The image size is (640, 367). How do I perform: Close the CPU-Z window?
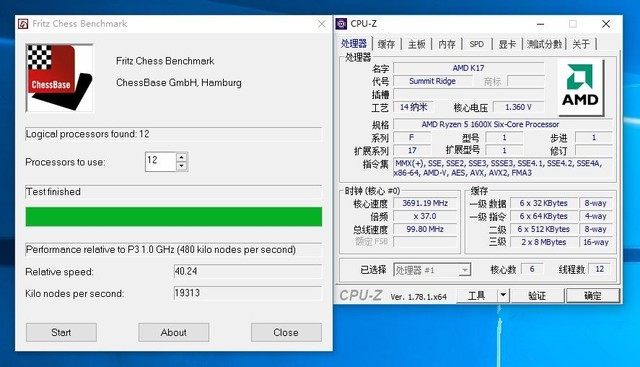coord(606,24)
